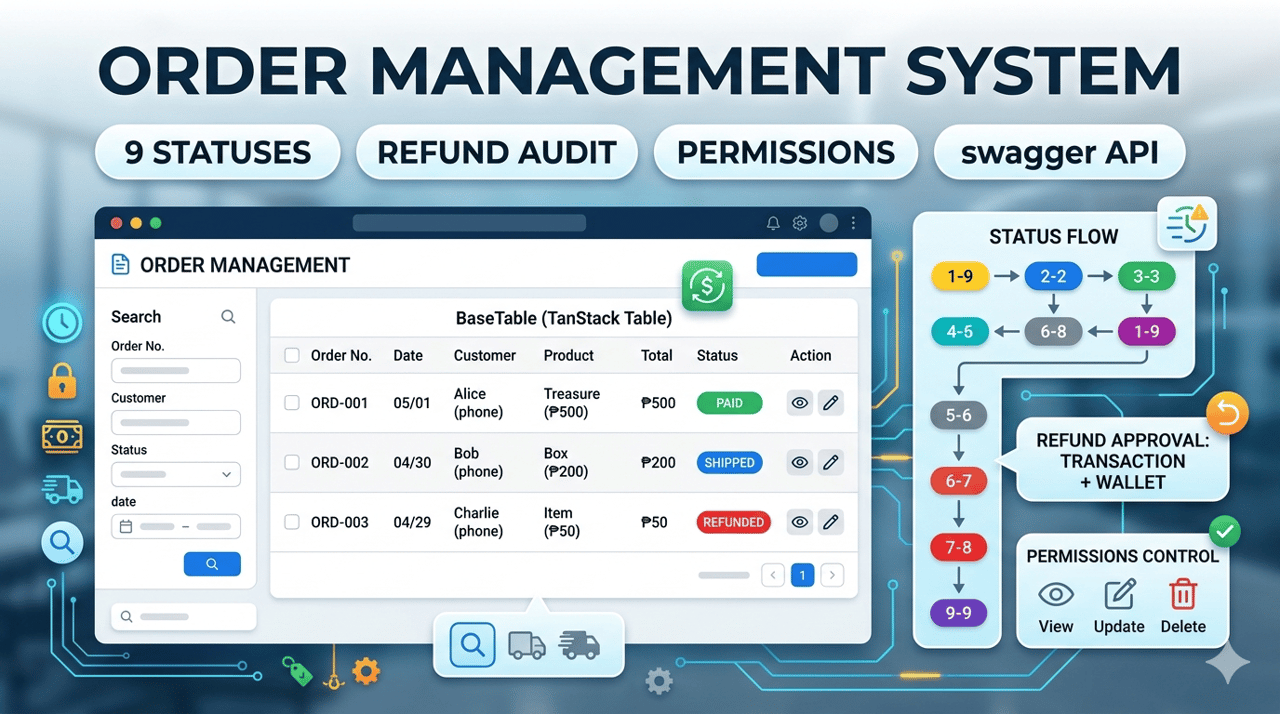This screenshot has height=714, width=1280.
Task: Edit order ORD-001 with pencil icon
Action: [830, 403]
